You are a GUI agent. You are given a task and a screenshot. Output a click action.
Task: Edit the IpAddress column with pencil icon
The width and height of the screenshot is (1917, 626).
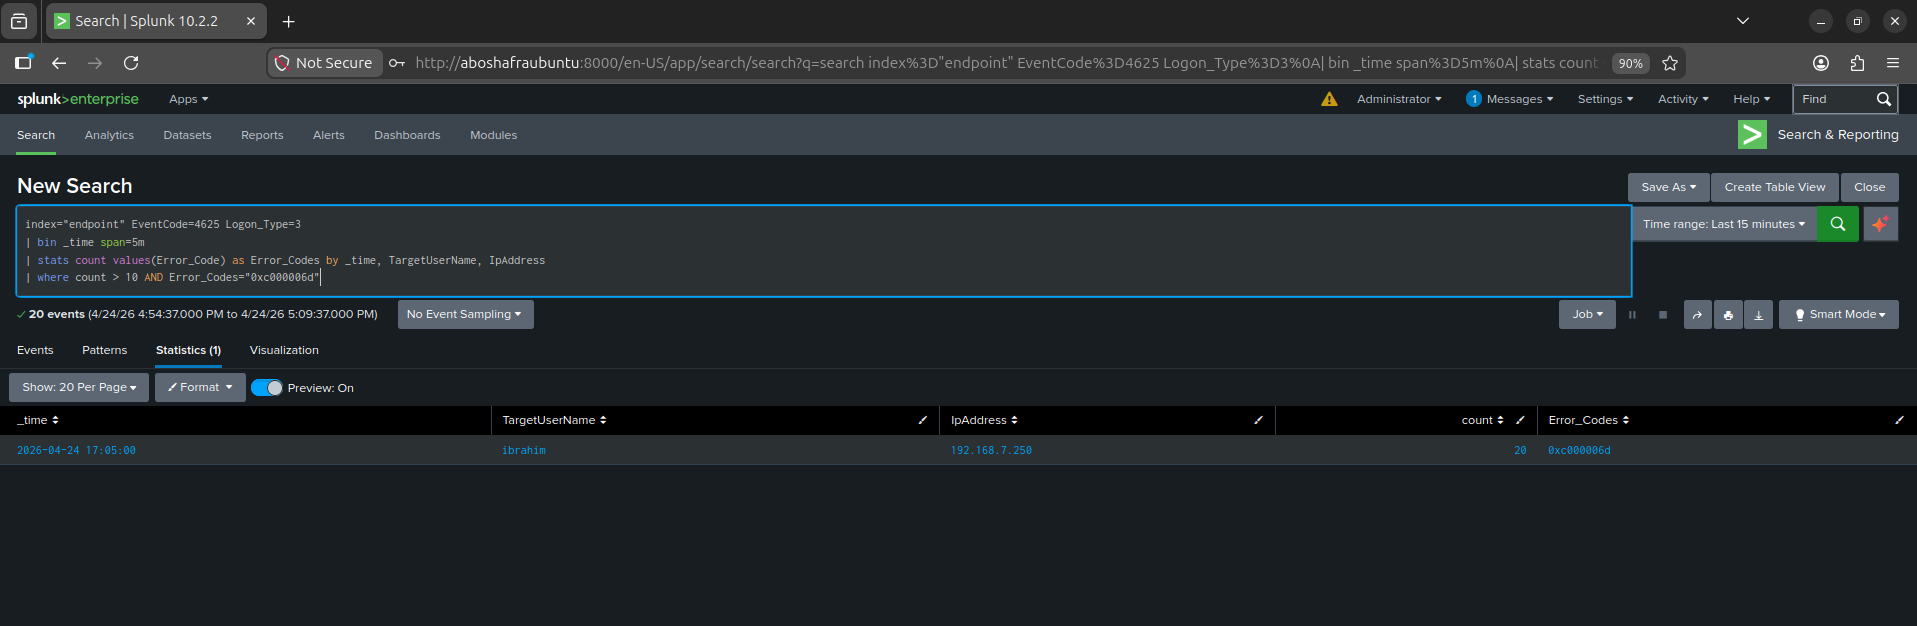pyautogui.click(x=1258, y=420)
